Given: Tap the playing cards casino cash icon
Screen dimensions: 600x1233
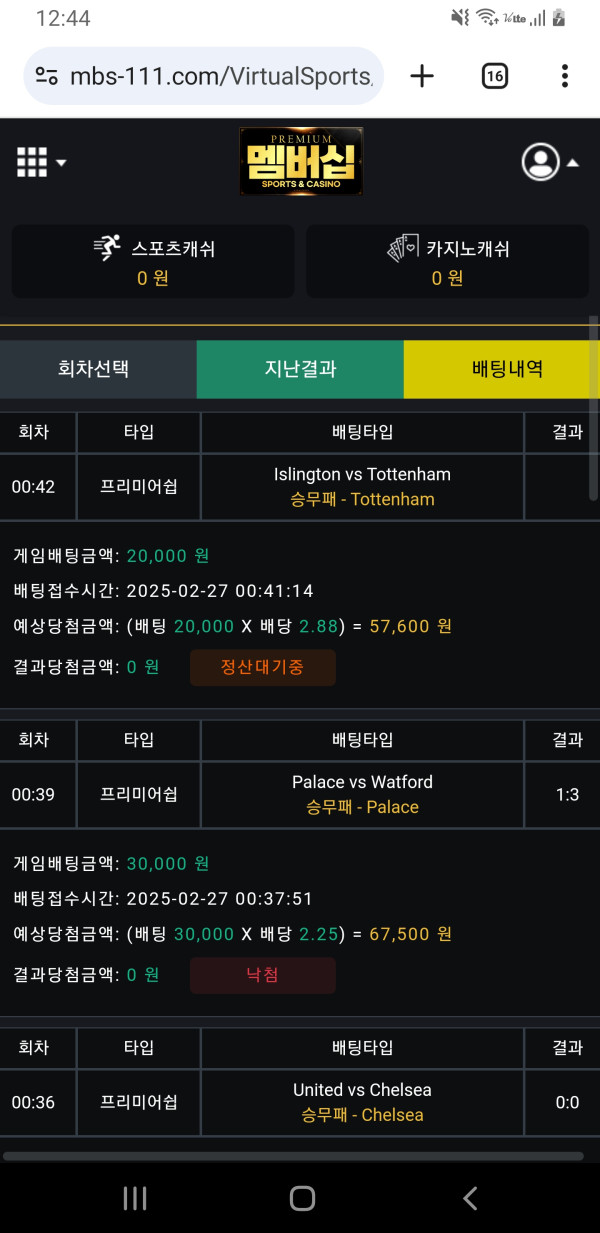Looking at the screenshot, I should coord(400,247).
